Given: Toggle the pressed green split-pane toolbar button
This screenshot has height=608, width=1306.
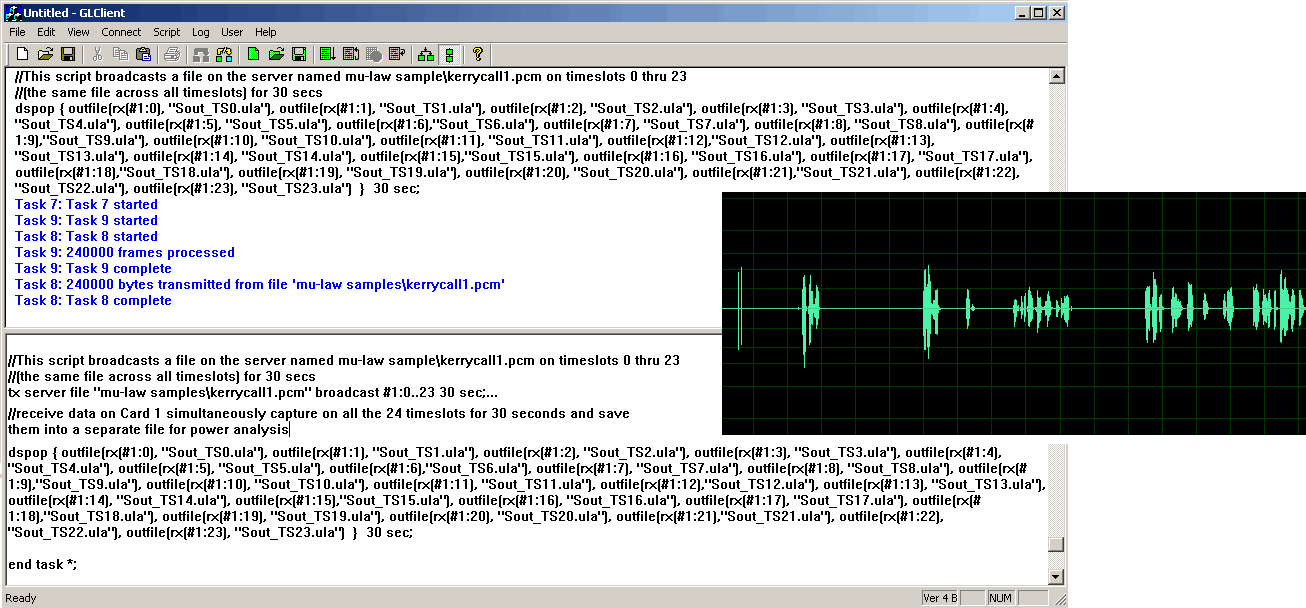Looking at the screenshot, I should pyautogui.click(x=449, y=53).
